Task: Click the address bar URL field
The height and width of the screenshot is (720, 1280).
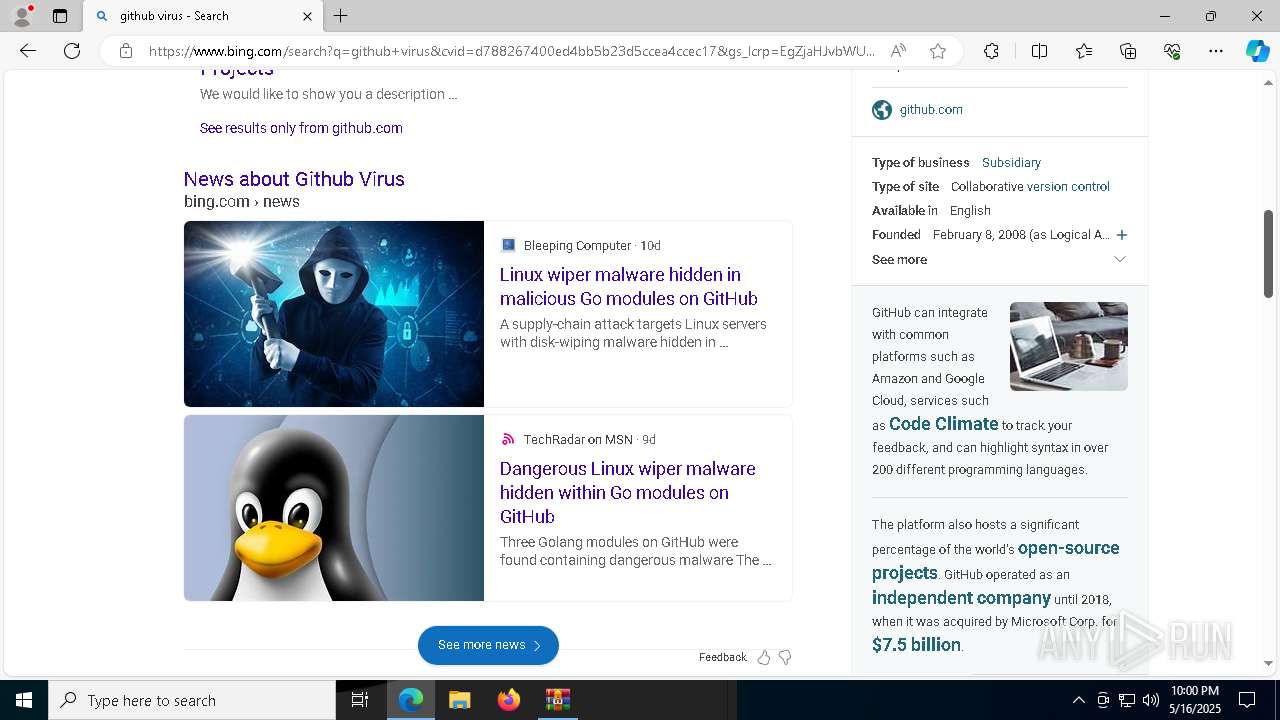Action: click(x=511, y=51)
